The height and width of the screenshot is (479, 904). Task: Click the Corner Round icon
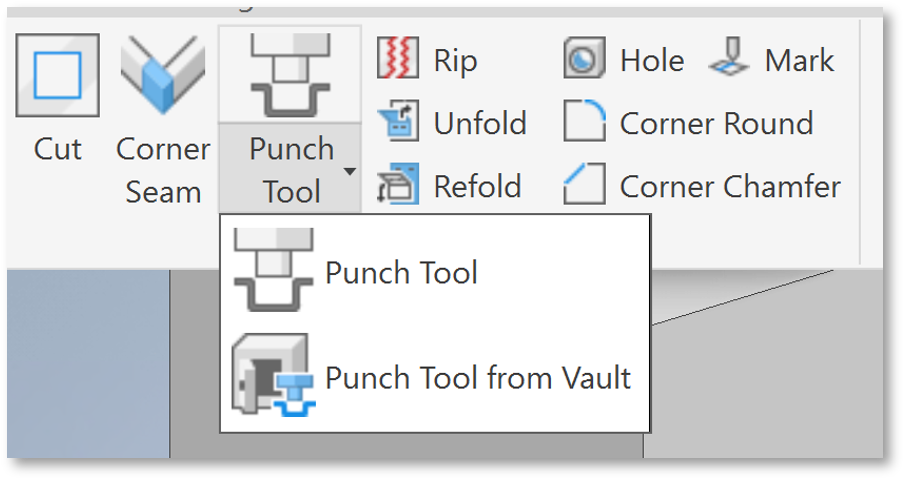click(584, 120)
